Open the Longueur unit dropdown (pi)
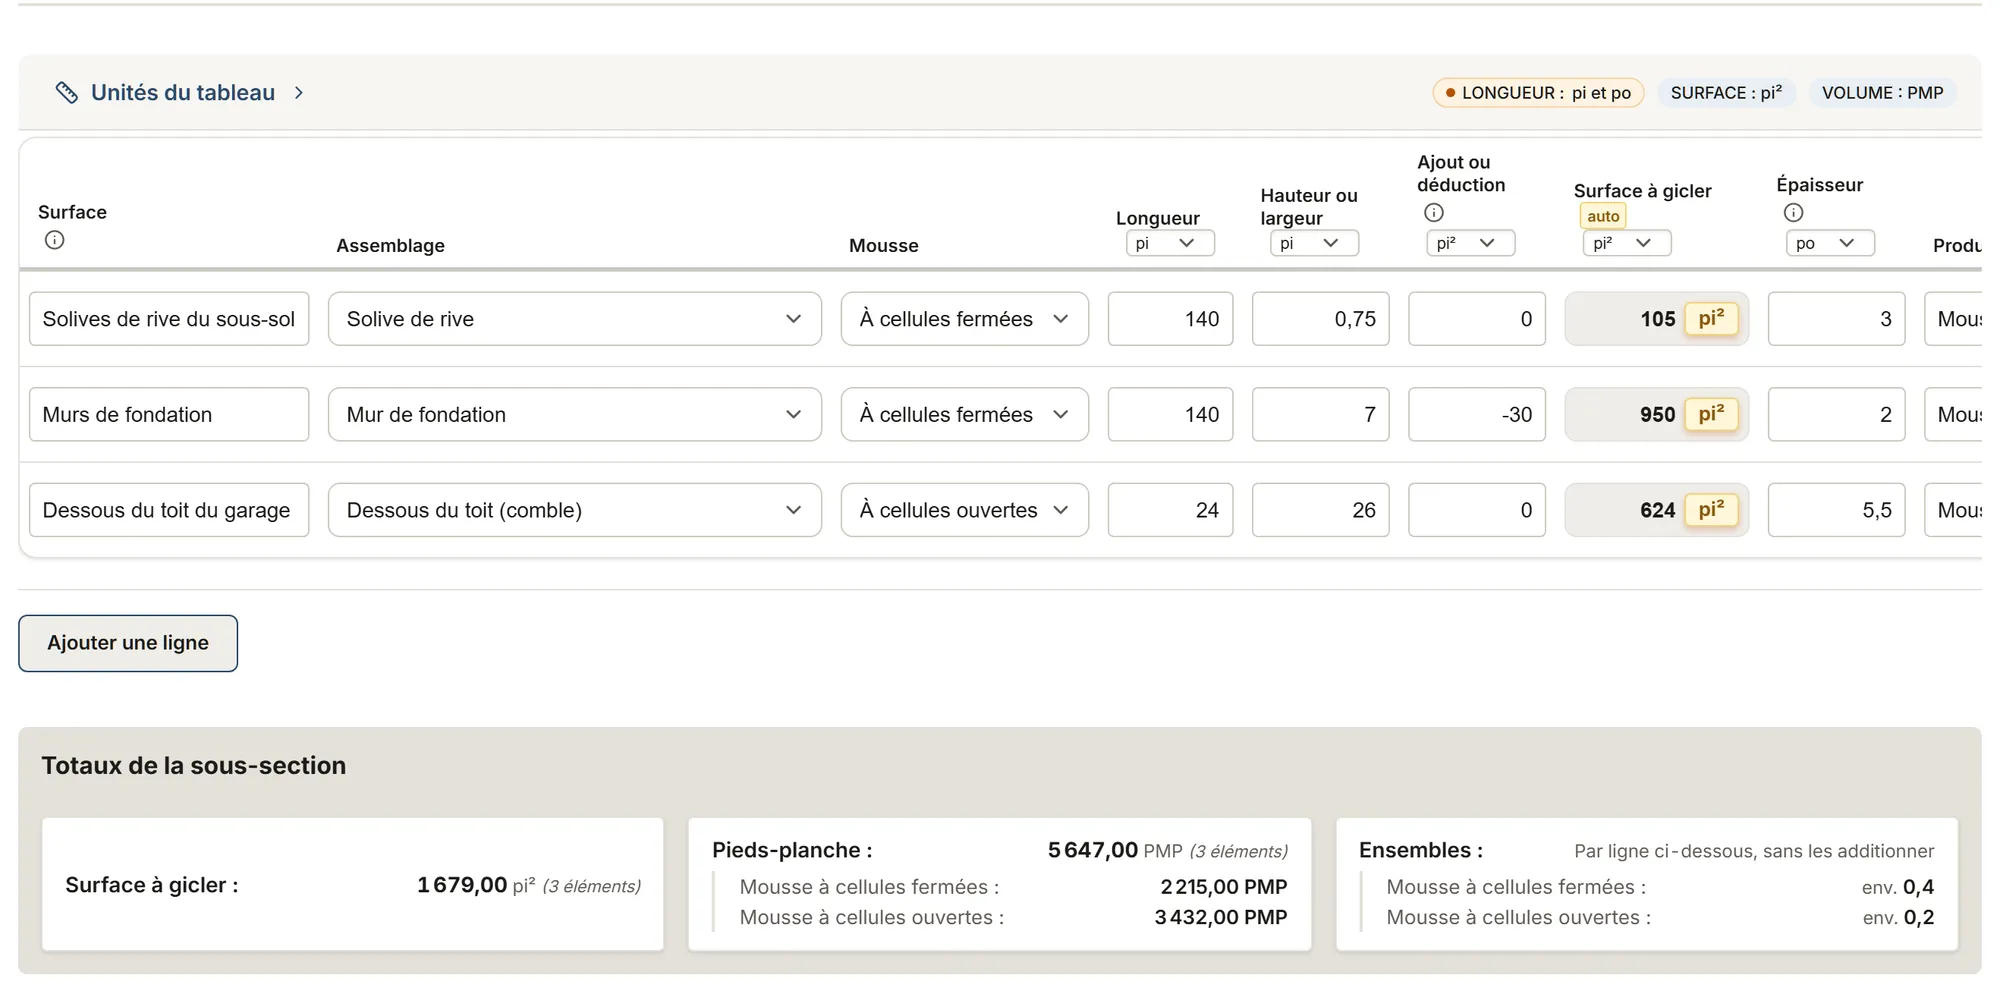The width and height of the screenshot is (2000, 991). [1170, 243]
